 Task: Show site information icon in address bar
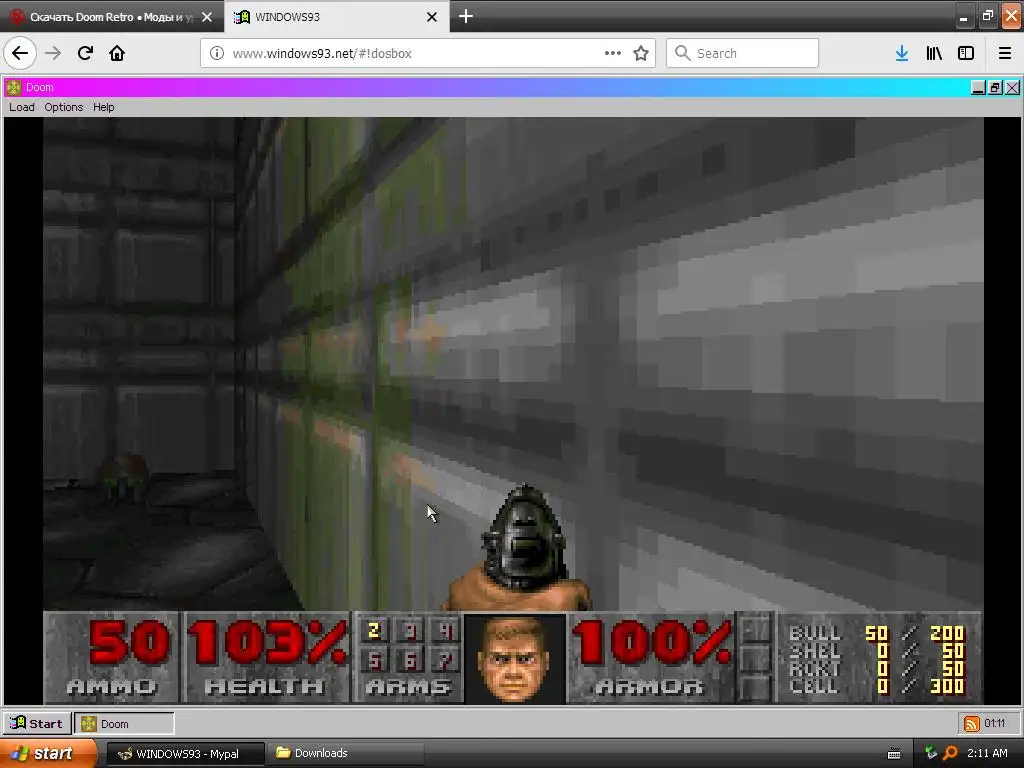coord(217,53)
